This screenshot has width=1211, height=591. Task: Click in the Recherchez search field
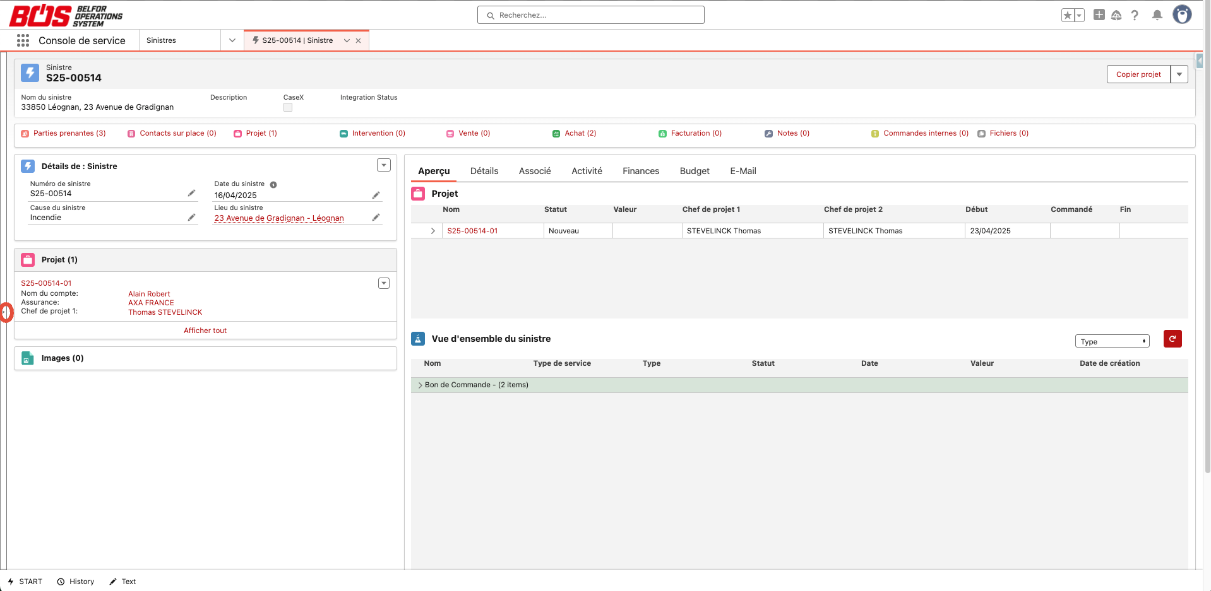pos(591,15)
